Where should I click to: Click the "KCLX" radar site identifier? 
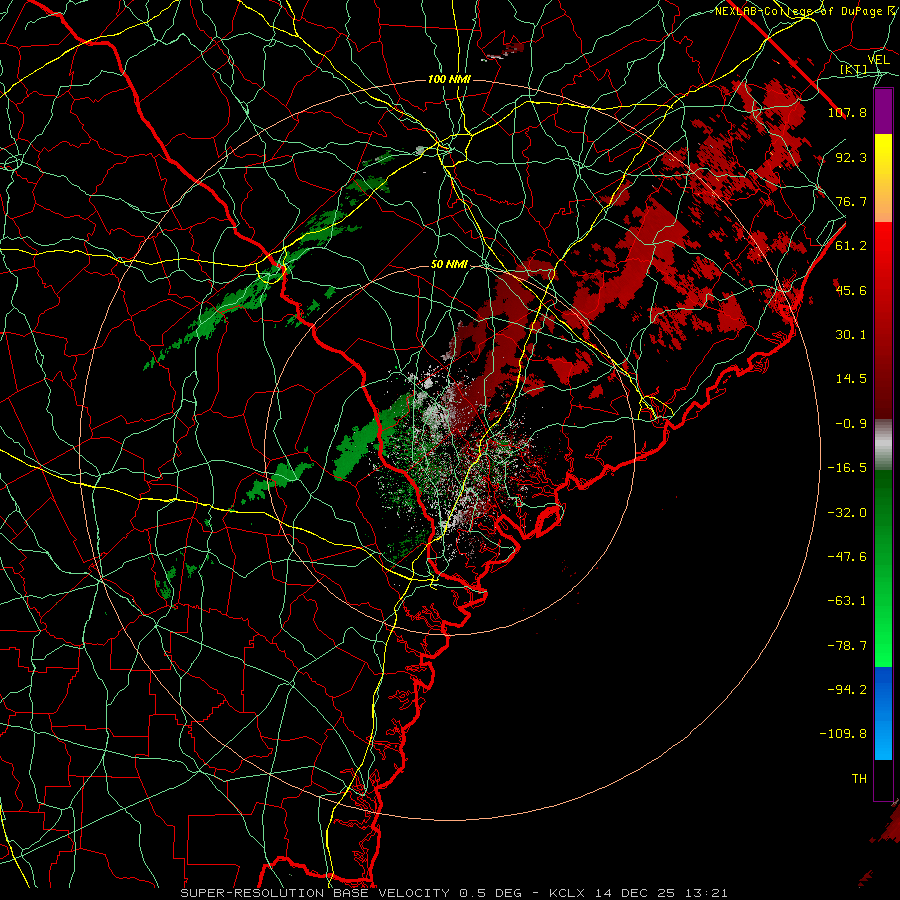[x=566, y=893]
